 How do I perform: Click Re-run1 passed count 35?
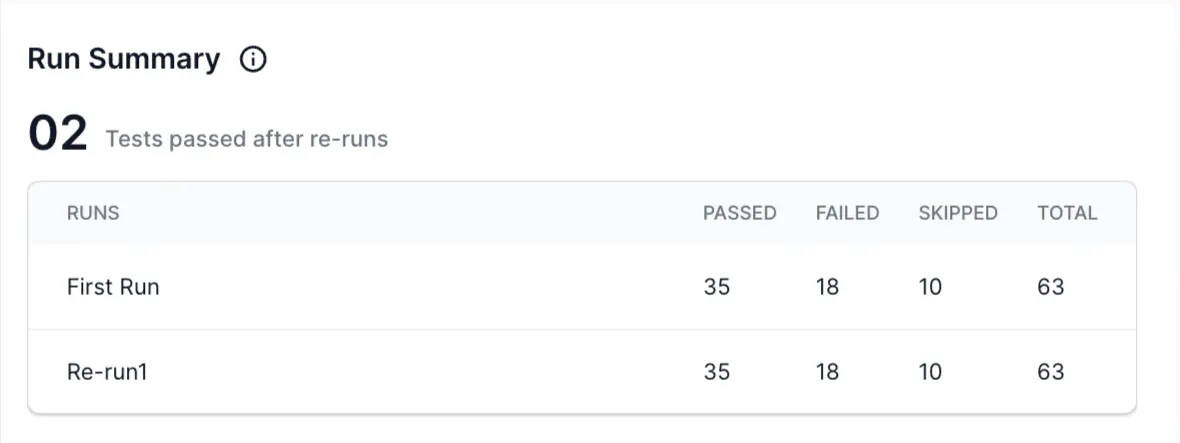[716, 372]
